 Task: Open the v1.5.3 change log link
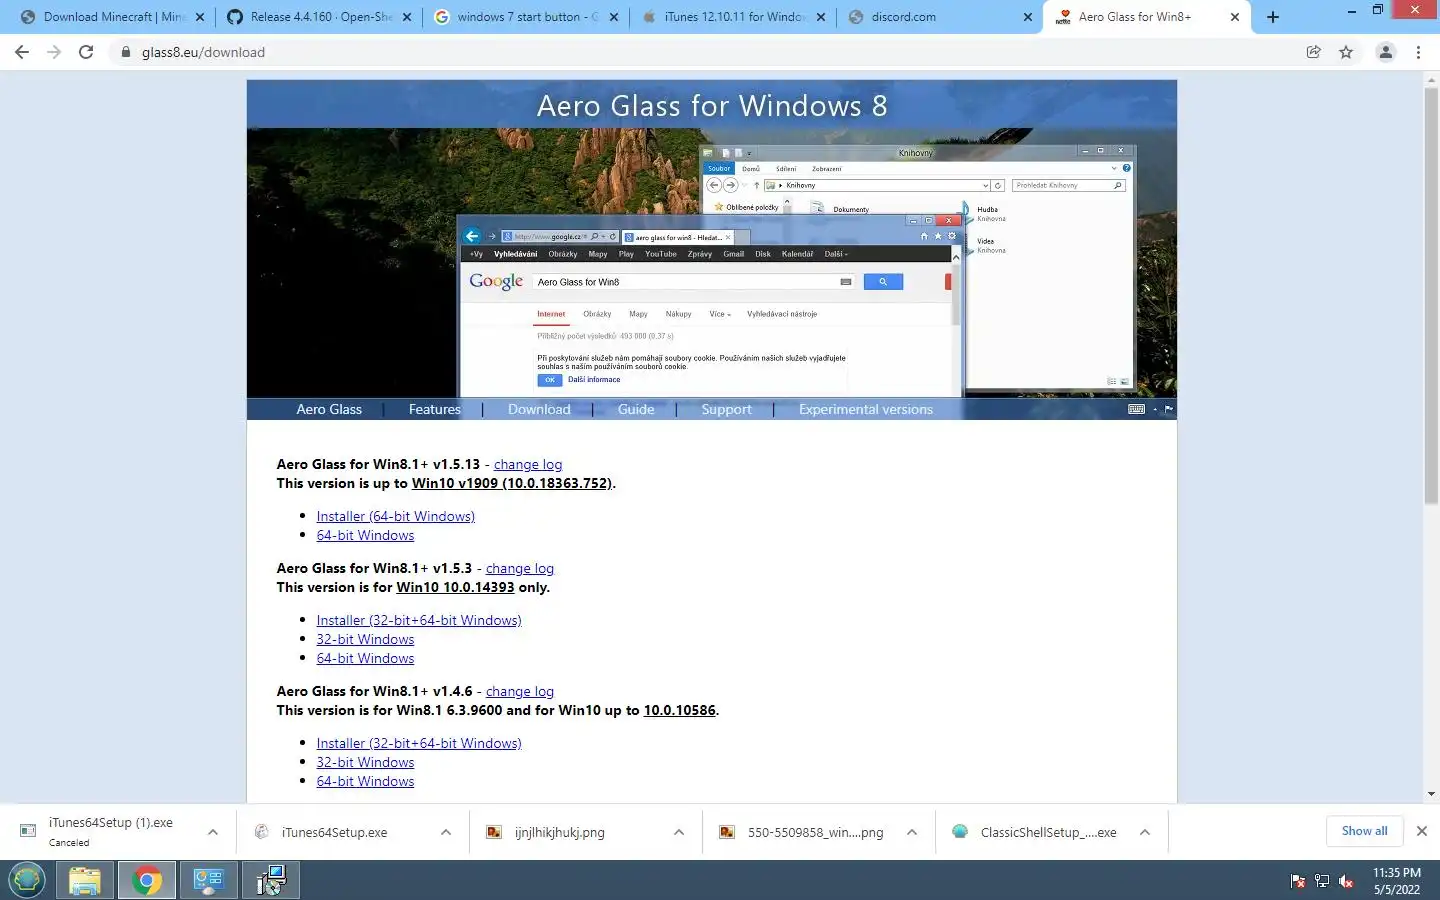[520, 568]
